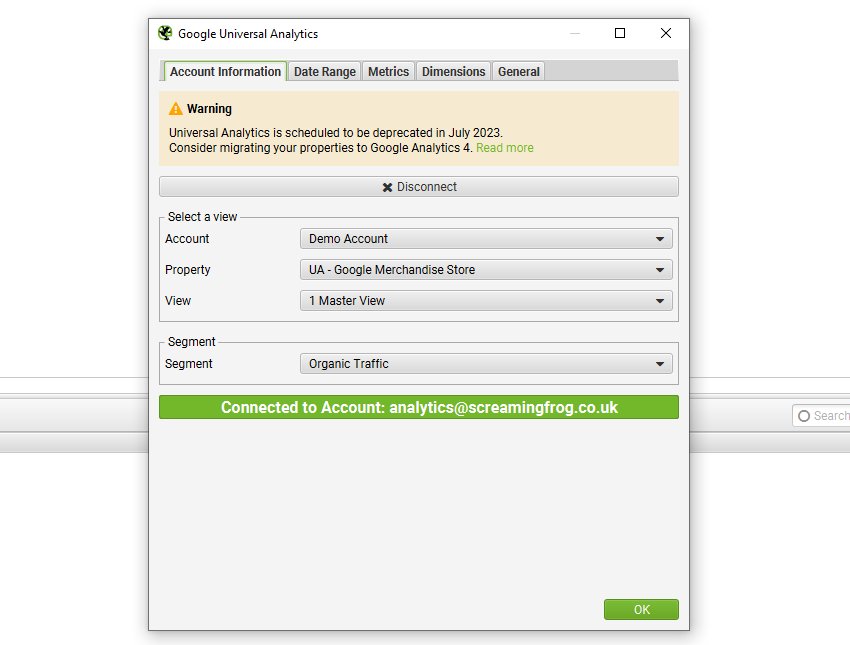Click the magnifier icon in background search box
Image resolution: width=850 pixels, height=645 pixels.
[804, 416]
